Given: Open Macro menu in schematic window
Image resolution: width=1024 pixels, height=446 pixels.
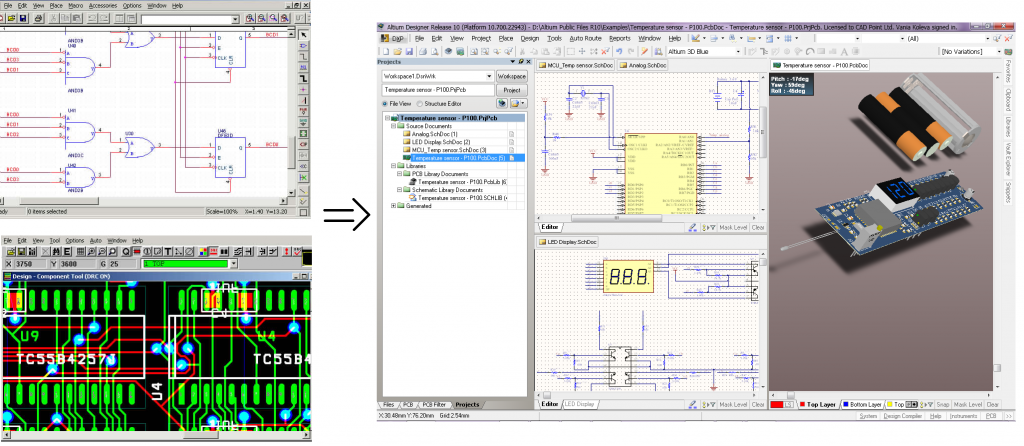Looking at the screenshot, I should click(76, 5).
